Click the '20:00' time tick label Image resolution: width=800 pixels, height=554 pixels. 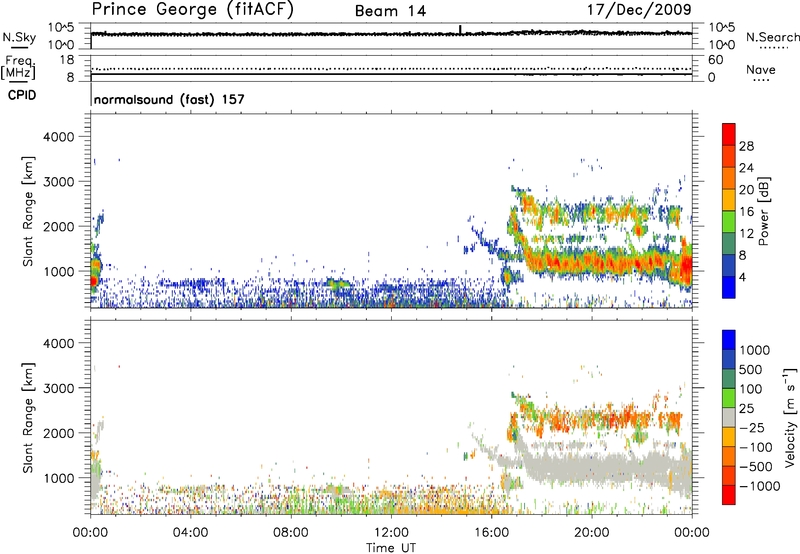pyautogui.click(x=591, y=533)
